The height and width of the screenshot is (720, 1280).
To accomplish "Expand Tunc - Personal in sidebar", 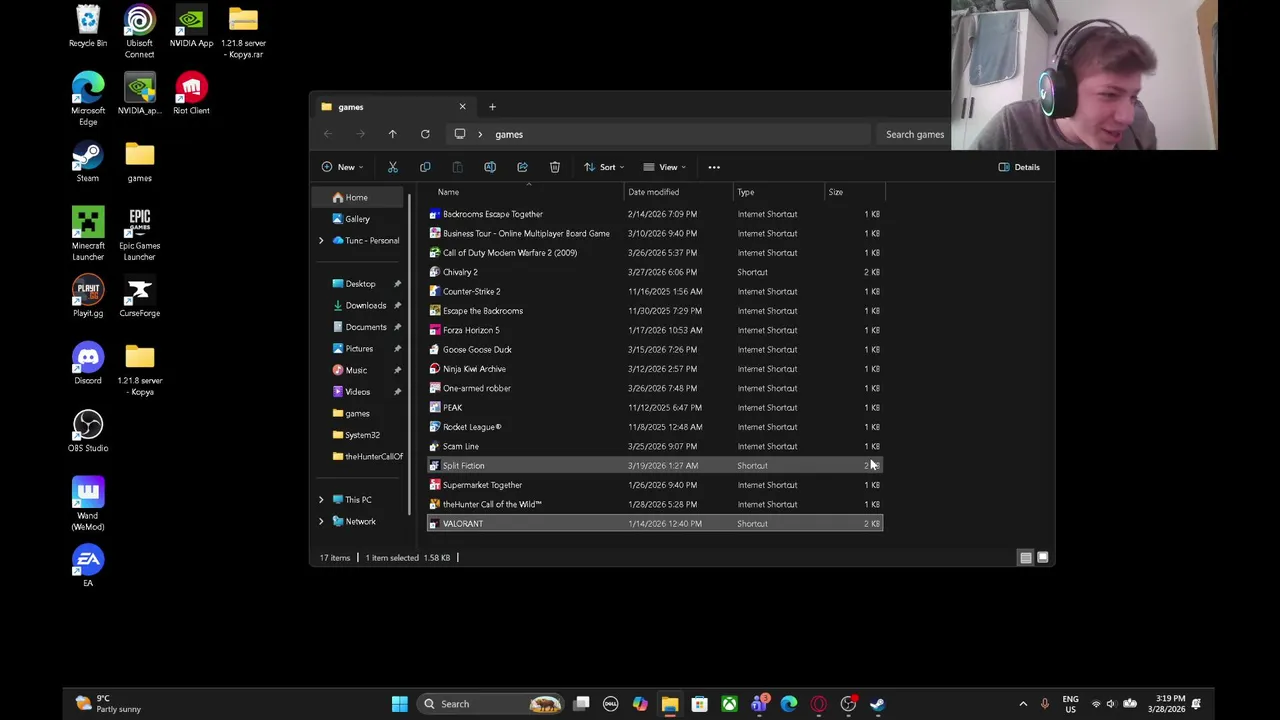I will (321, 241).
